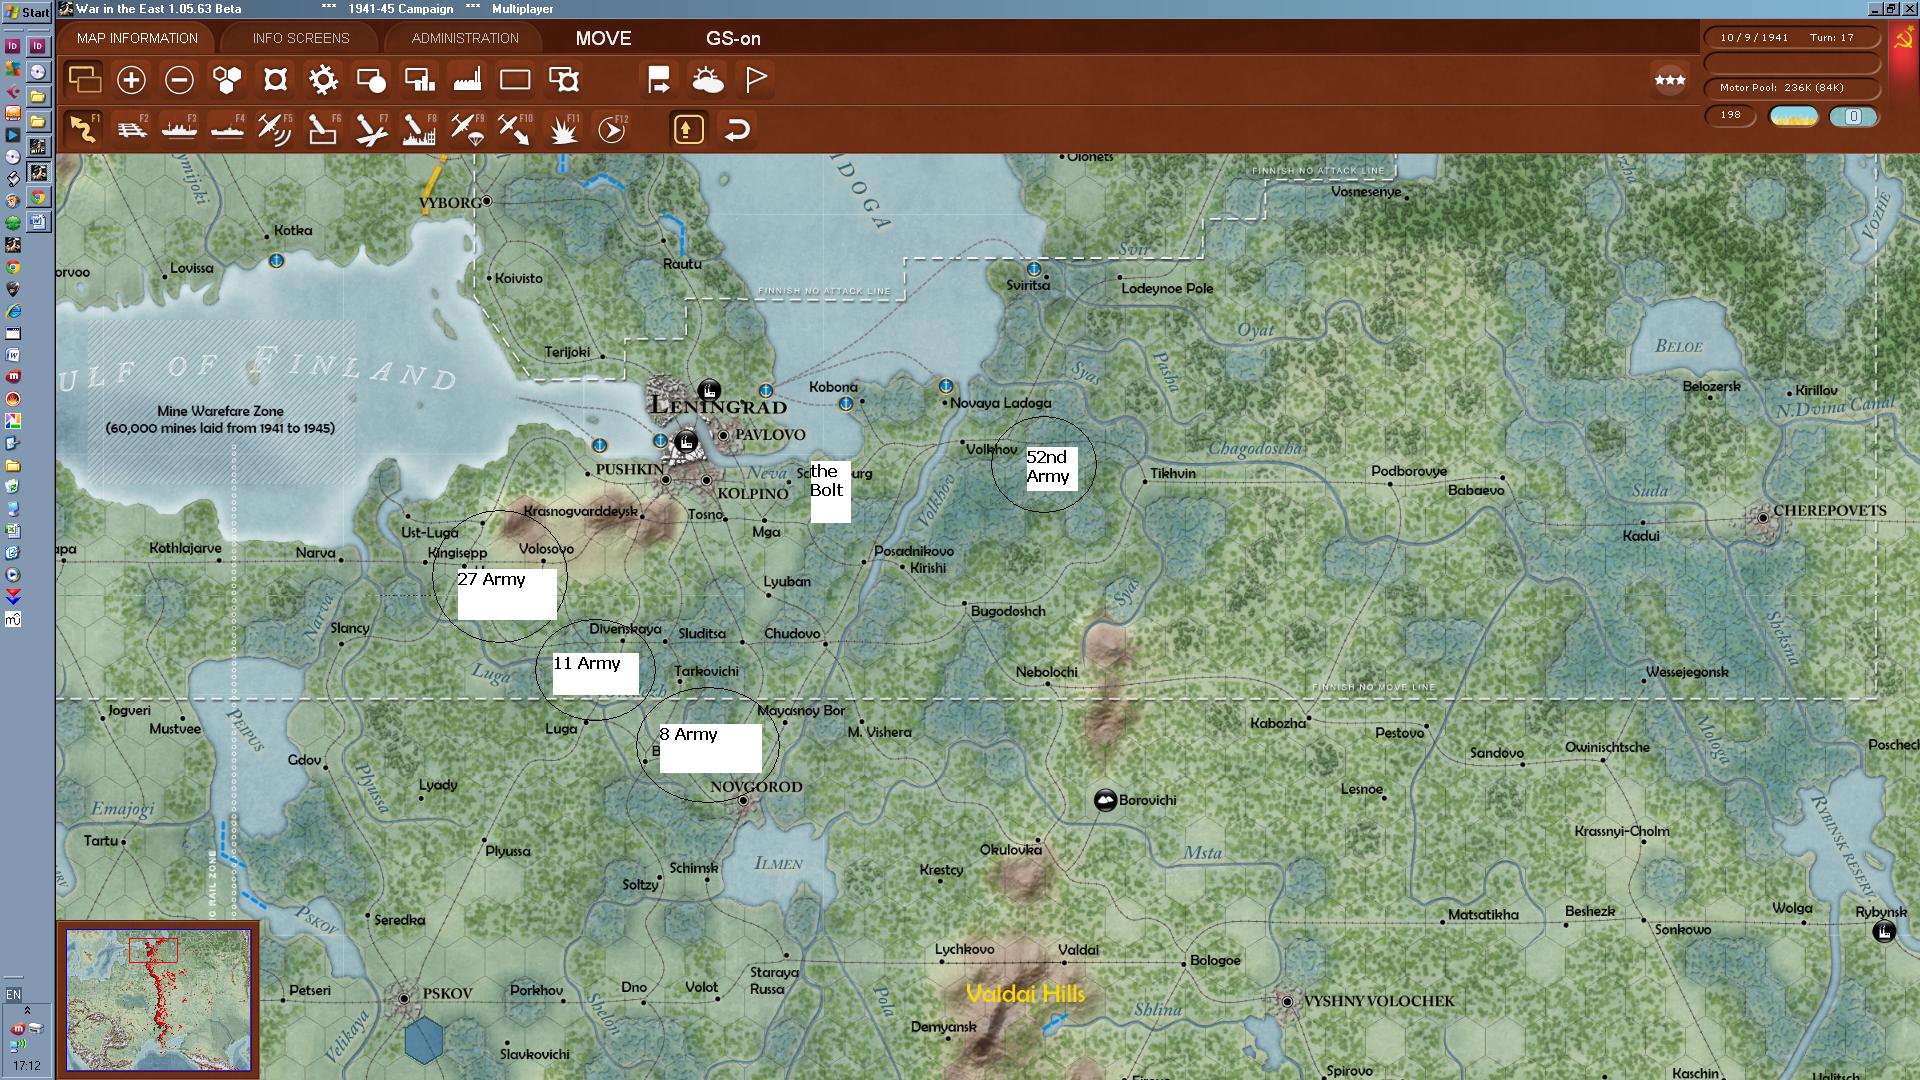
Task: Click the rectangle with circle toolbar icon
Action: 371,80
